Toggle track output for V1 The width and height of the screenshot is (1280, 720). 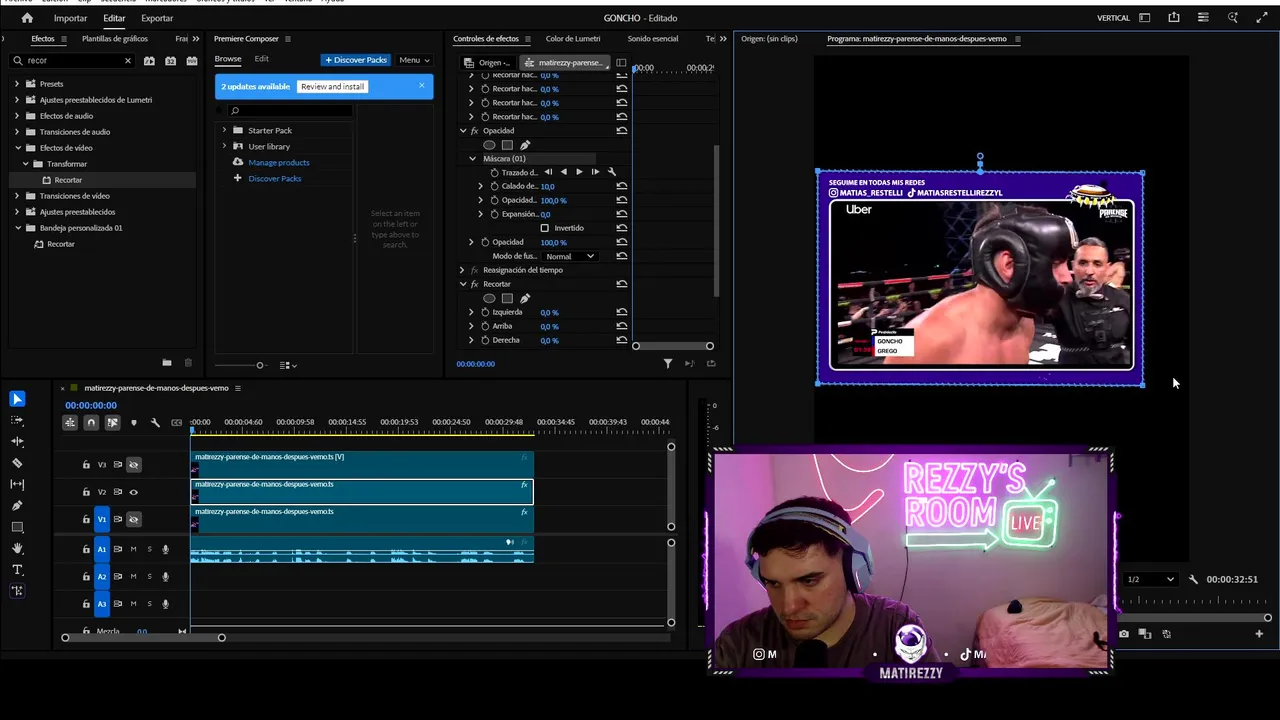pyautogui.click(x=133, y=519)
